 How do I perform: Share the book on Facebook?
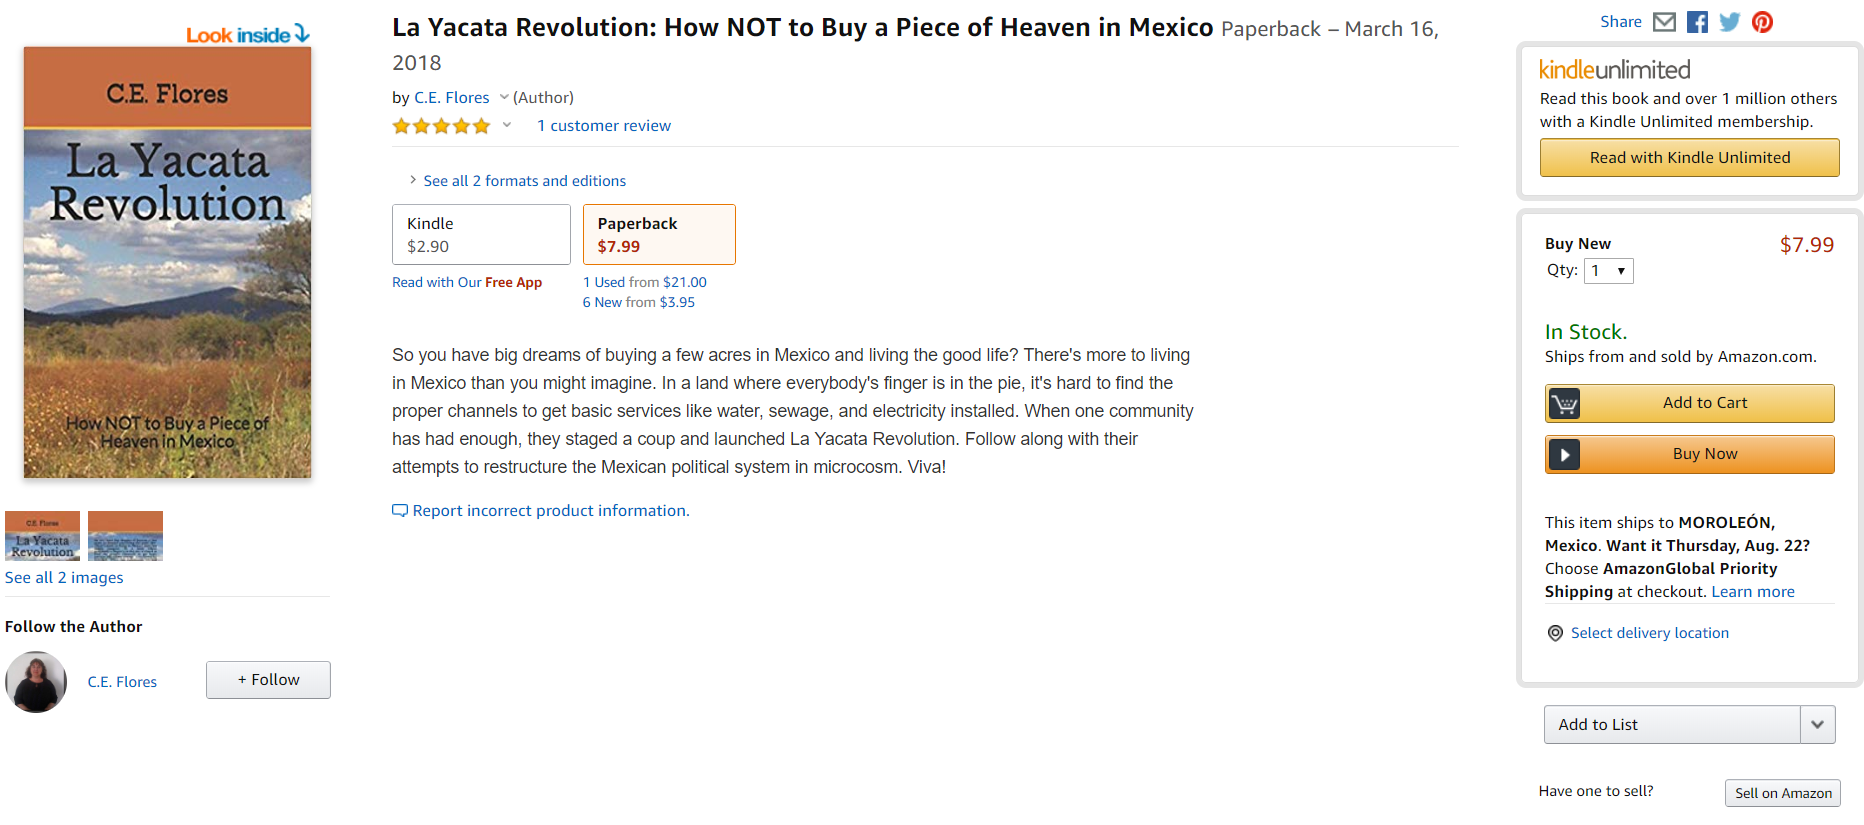click(x=1697, y=22)
